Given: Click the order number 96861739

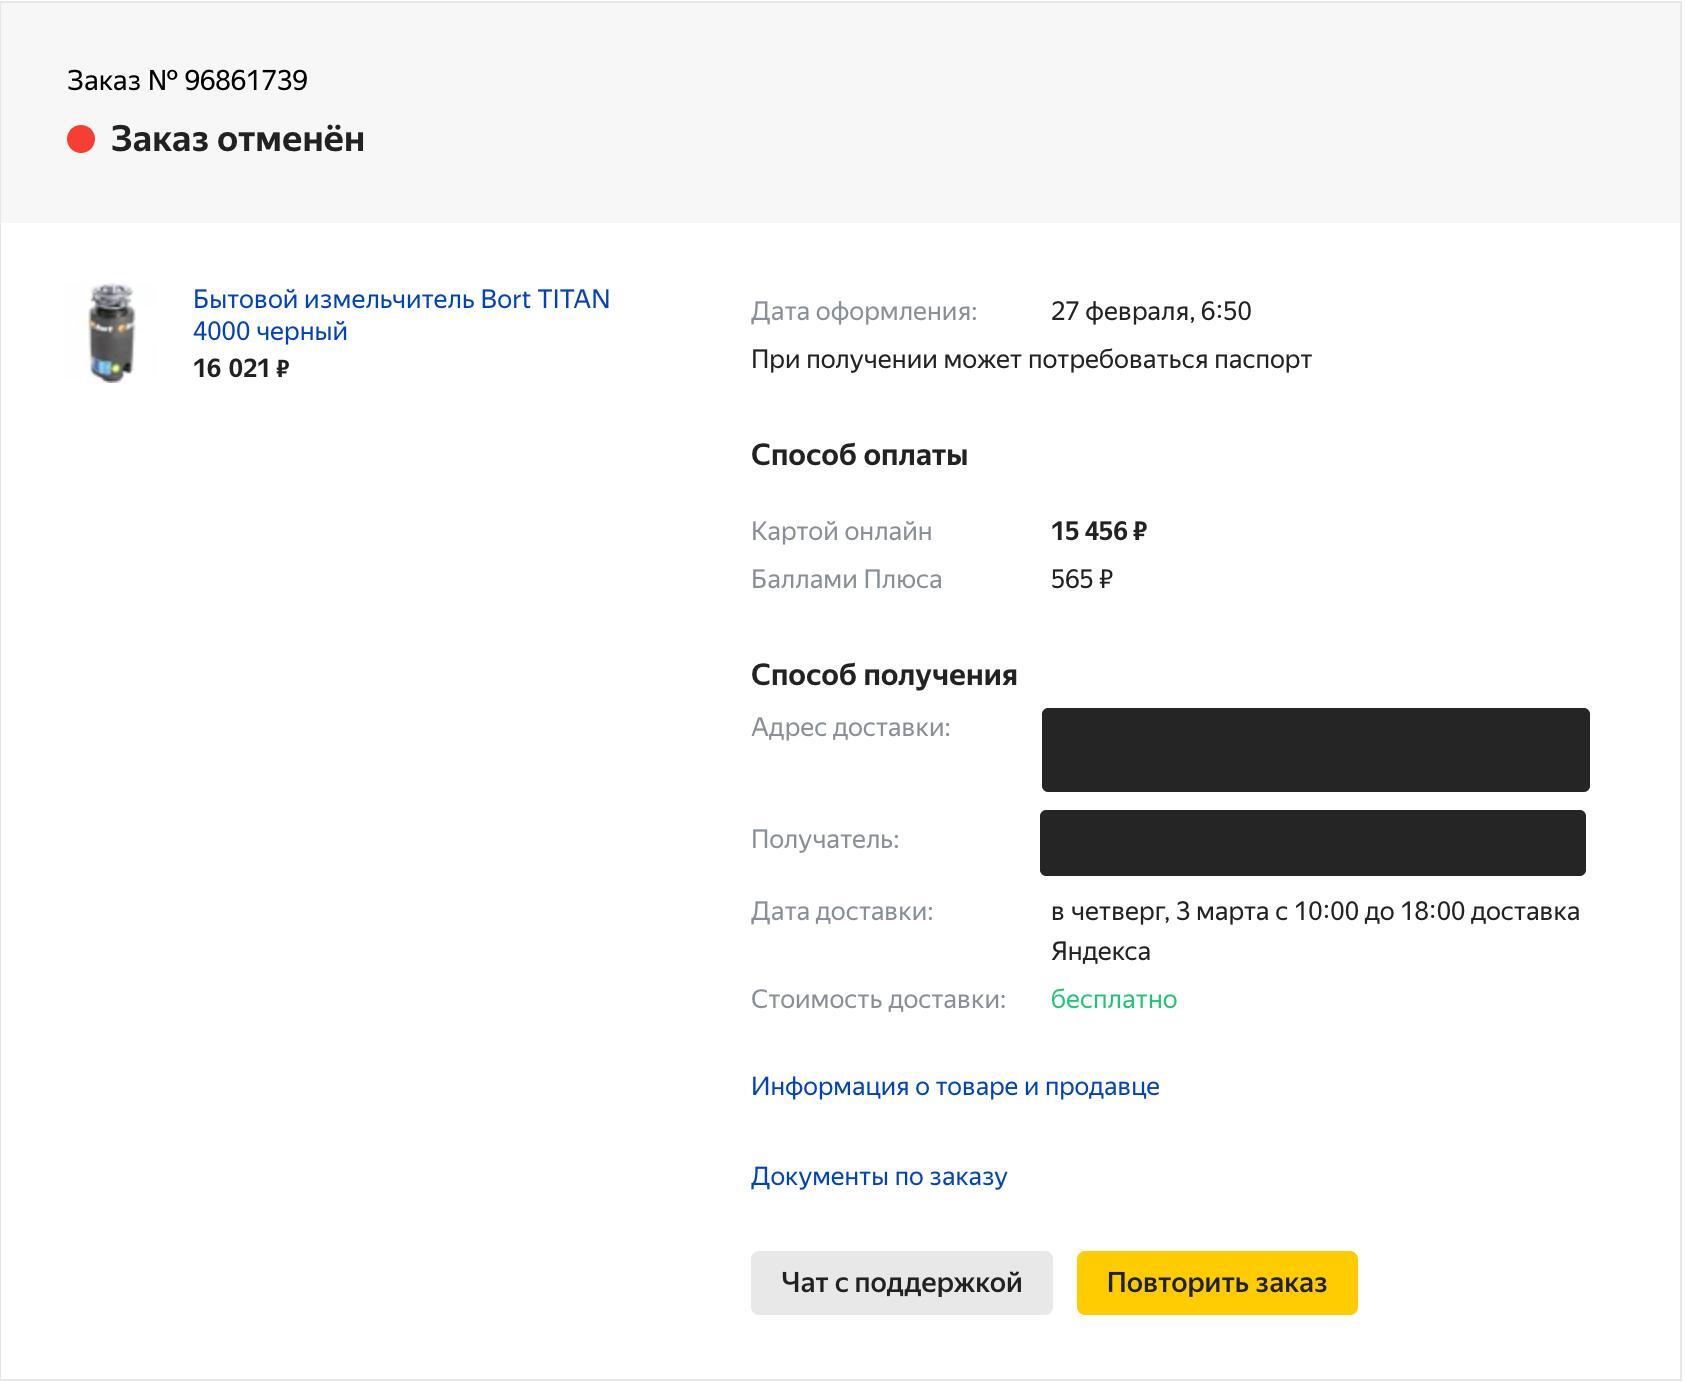Looking at the screenshot, I should [245, 81].
